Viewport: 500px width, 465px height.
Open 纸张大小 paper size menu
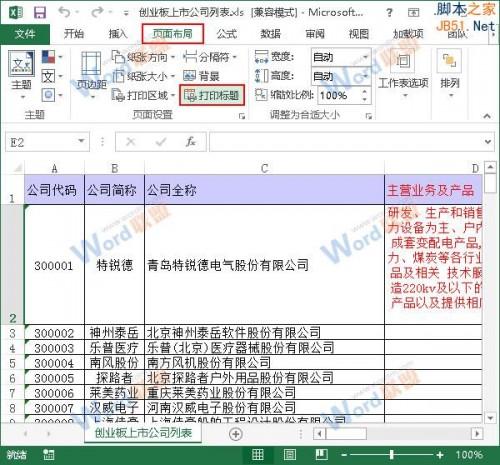(x=143, y=77)
